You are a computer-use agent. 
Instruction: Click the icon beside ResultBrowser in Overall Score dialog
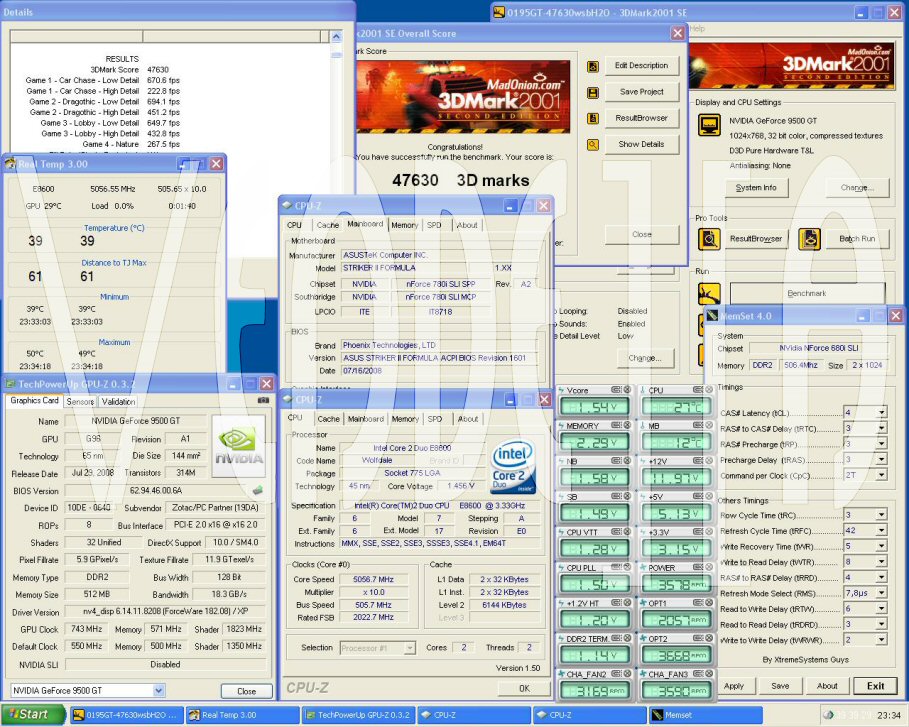(592, 119)
